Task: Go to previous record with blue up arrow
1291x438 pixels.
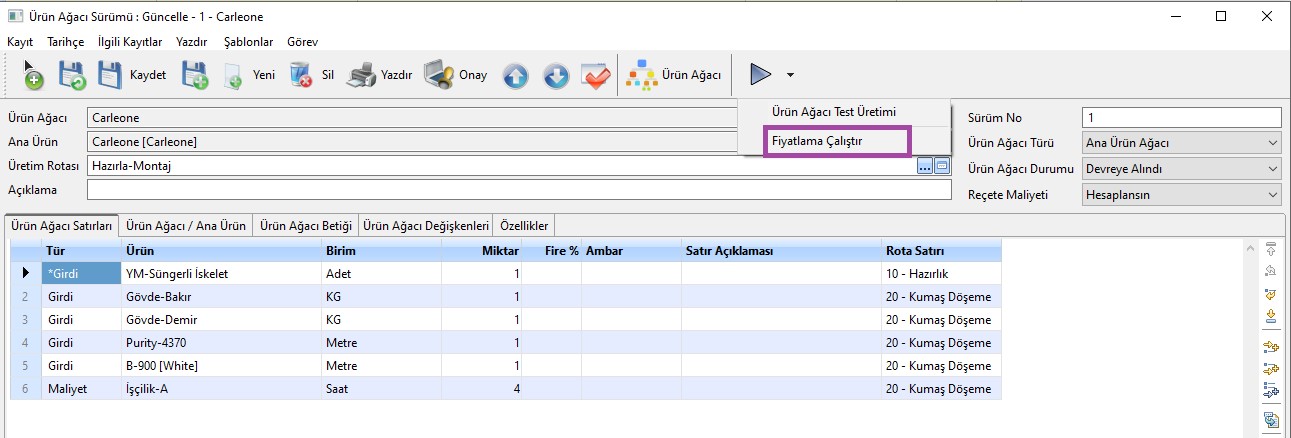Action: (515, 76)
